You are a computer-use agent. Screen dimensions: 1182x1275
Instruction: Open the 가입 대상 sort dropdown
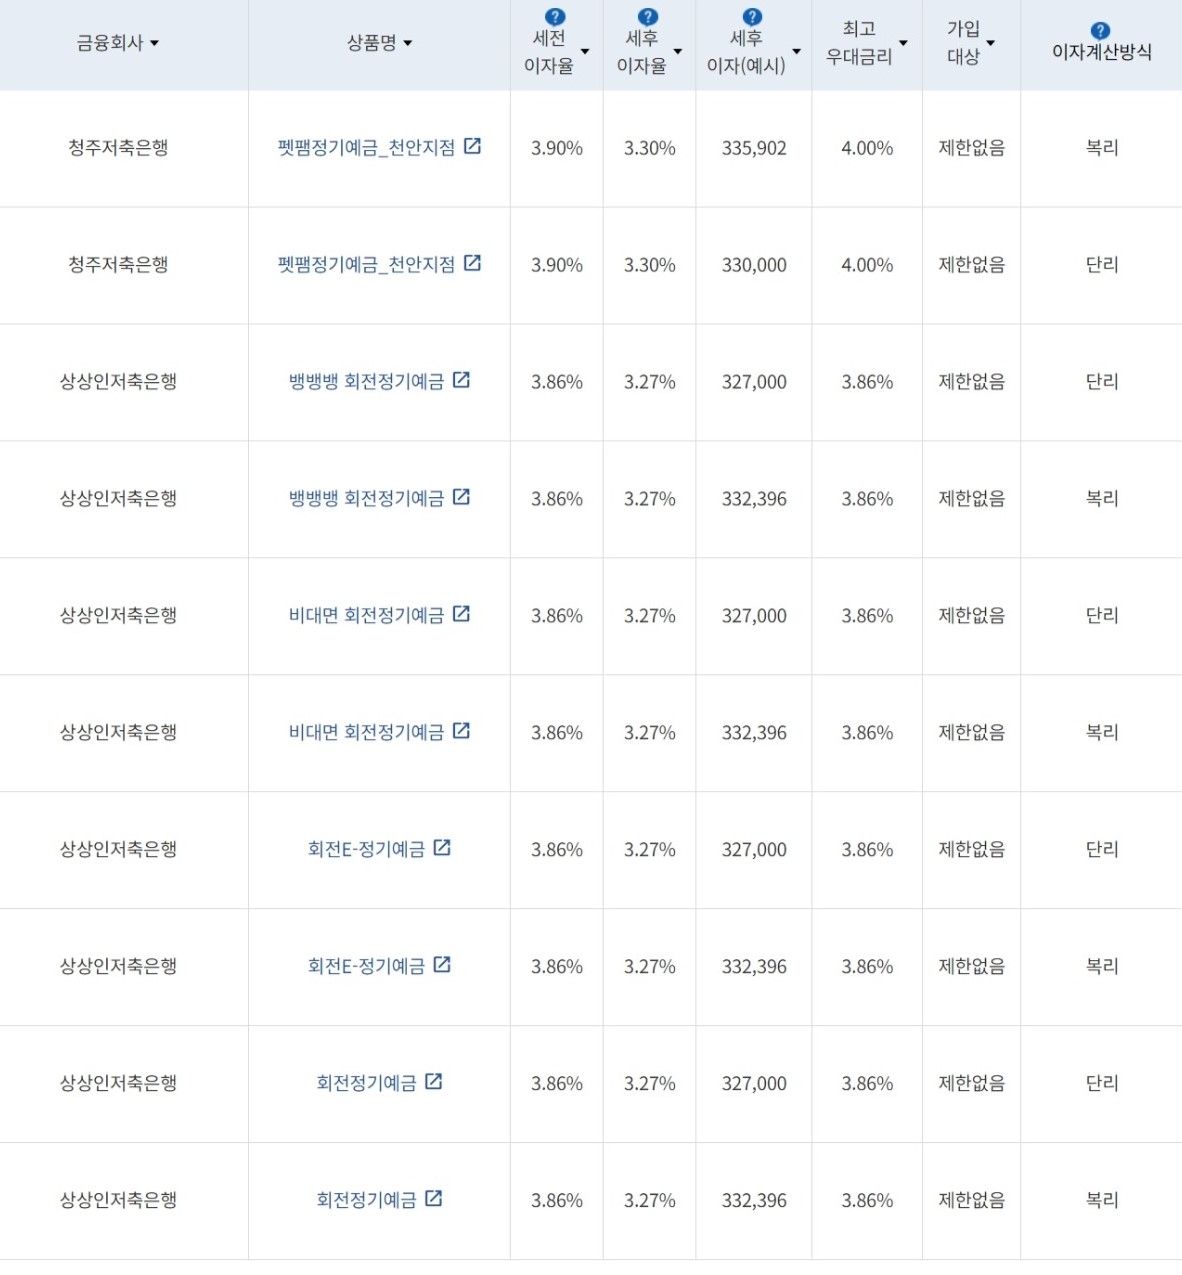pos(990,43)
